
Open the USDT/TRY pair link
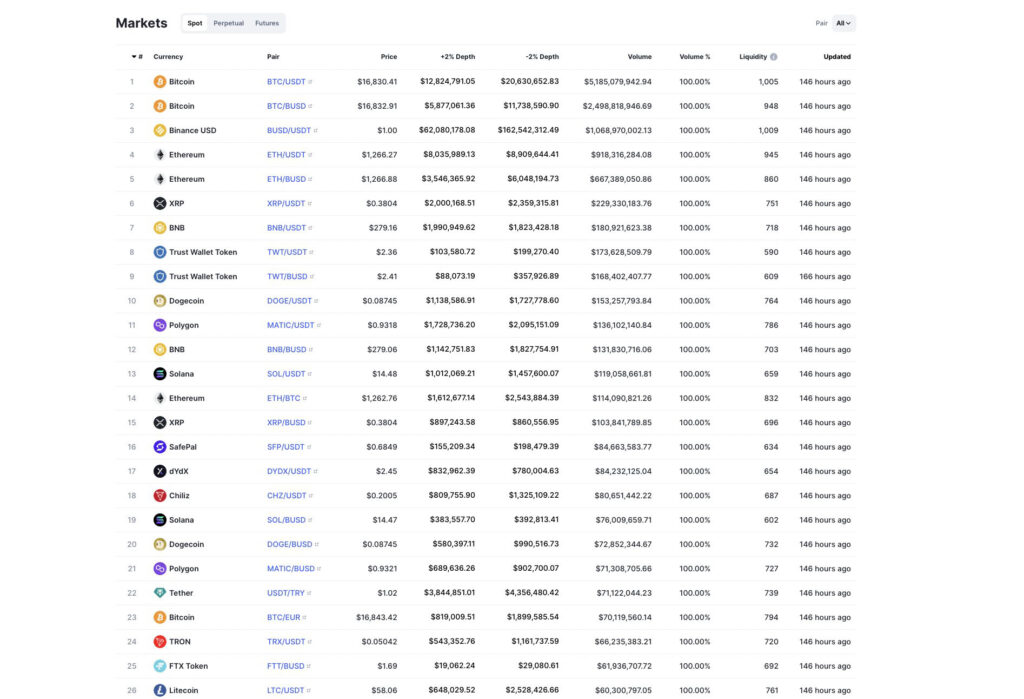(288, 593)
